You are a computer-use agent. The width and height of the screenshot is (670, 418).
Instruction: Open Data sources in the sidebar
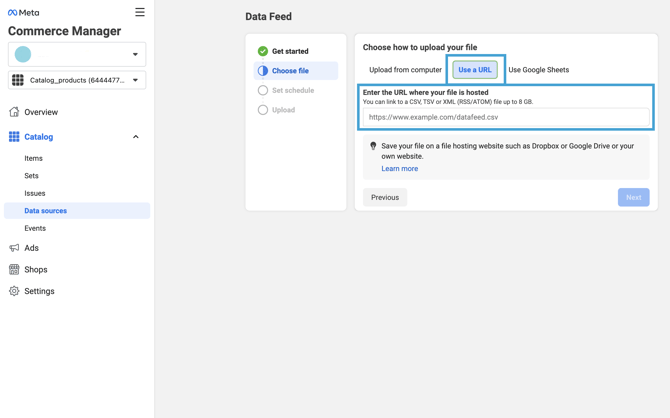click(46, 211)
